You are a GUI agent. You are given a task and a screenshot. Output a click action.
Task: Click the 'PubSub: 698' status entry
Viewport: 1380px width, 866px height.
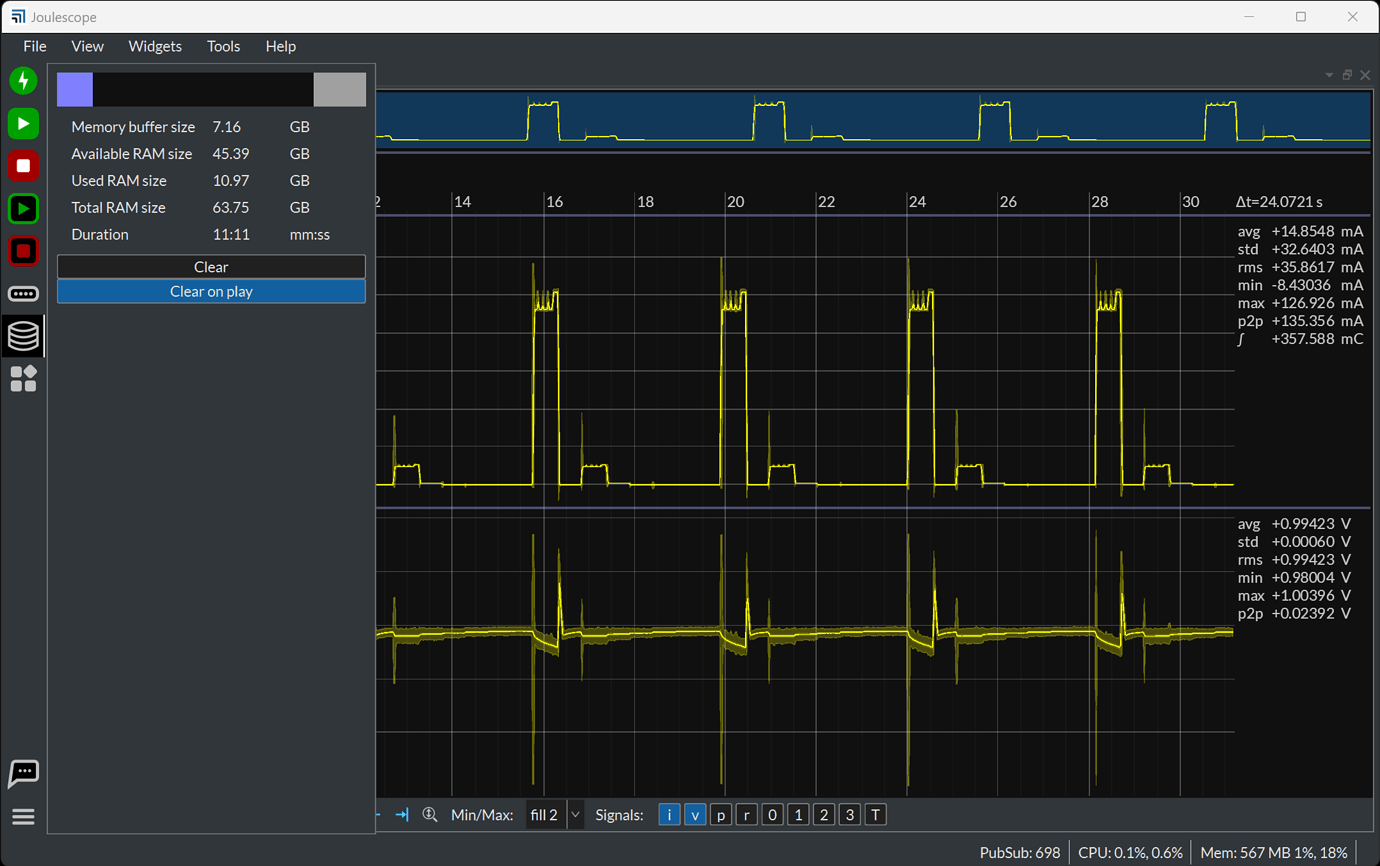click(1020, 853)
